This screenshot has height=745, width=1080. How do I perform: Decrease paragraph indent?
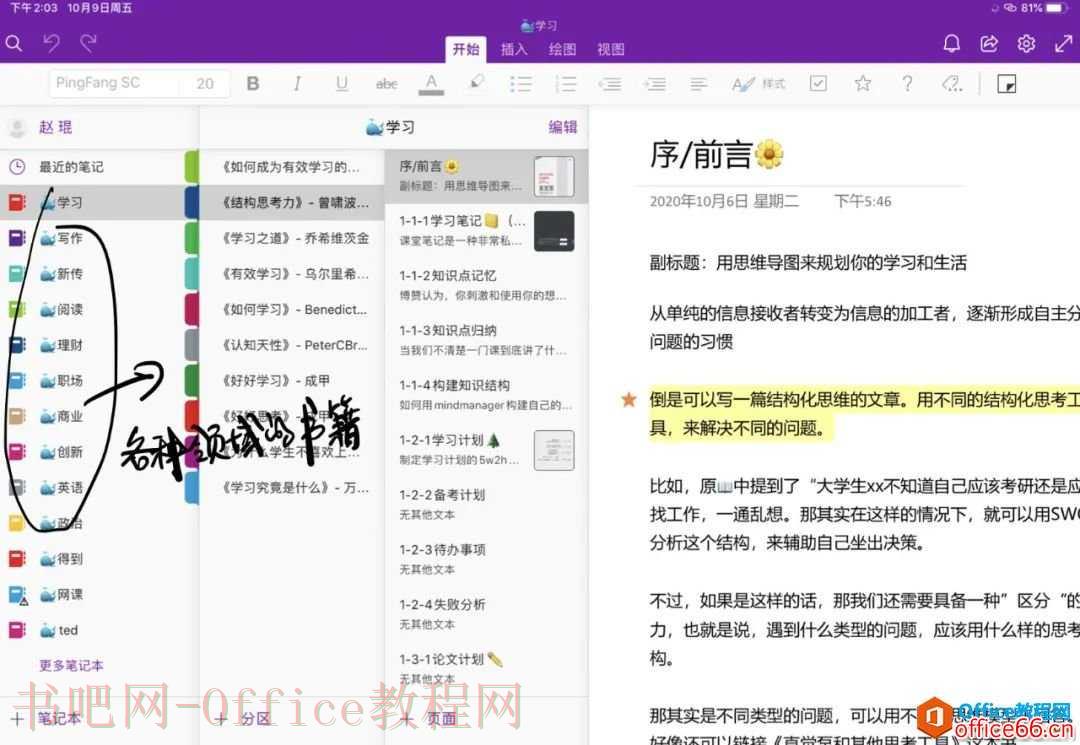[610, 84]
